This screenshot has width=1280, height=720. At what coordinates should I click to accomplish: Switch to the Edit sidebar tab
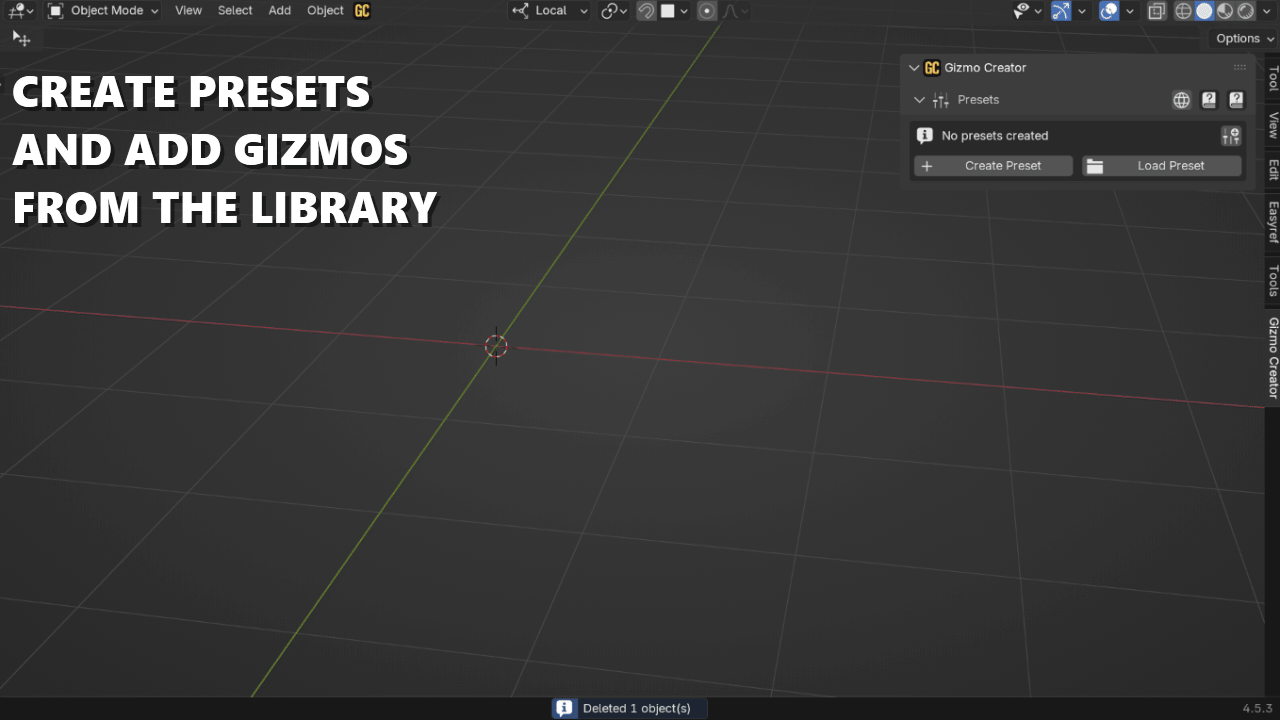(1272, 169)
